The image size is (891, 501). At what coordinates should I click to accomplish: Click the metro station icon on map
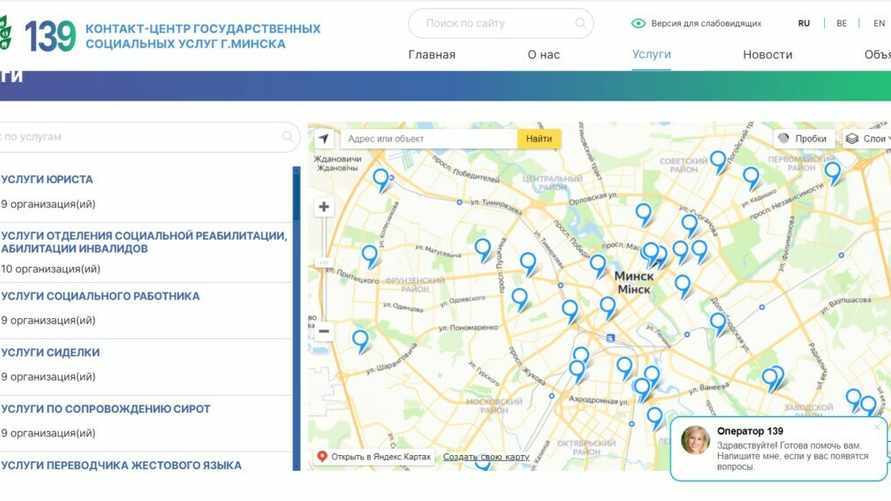coord(610,338)
